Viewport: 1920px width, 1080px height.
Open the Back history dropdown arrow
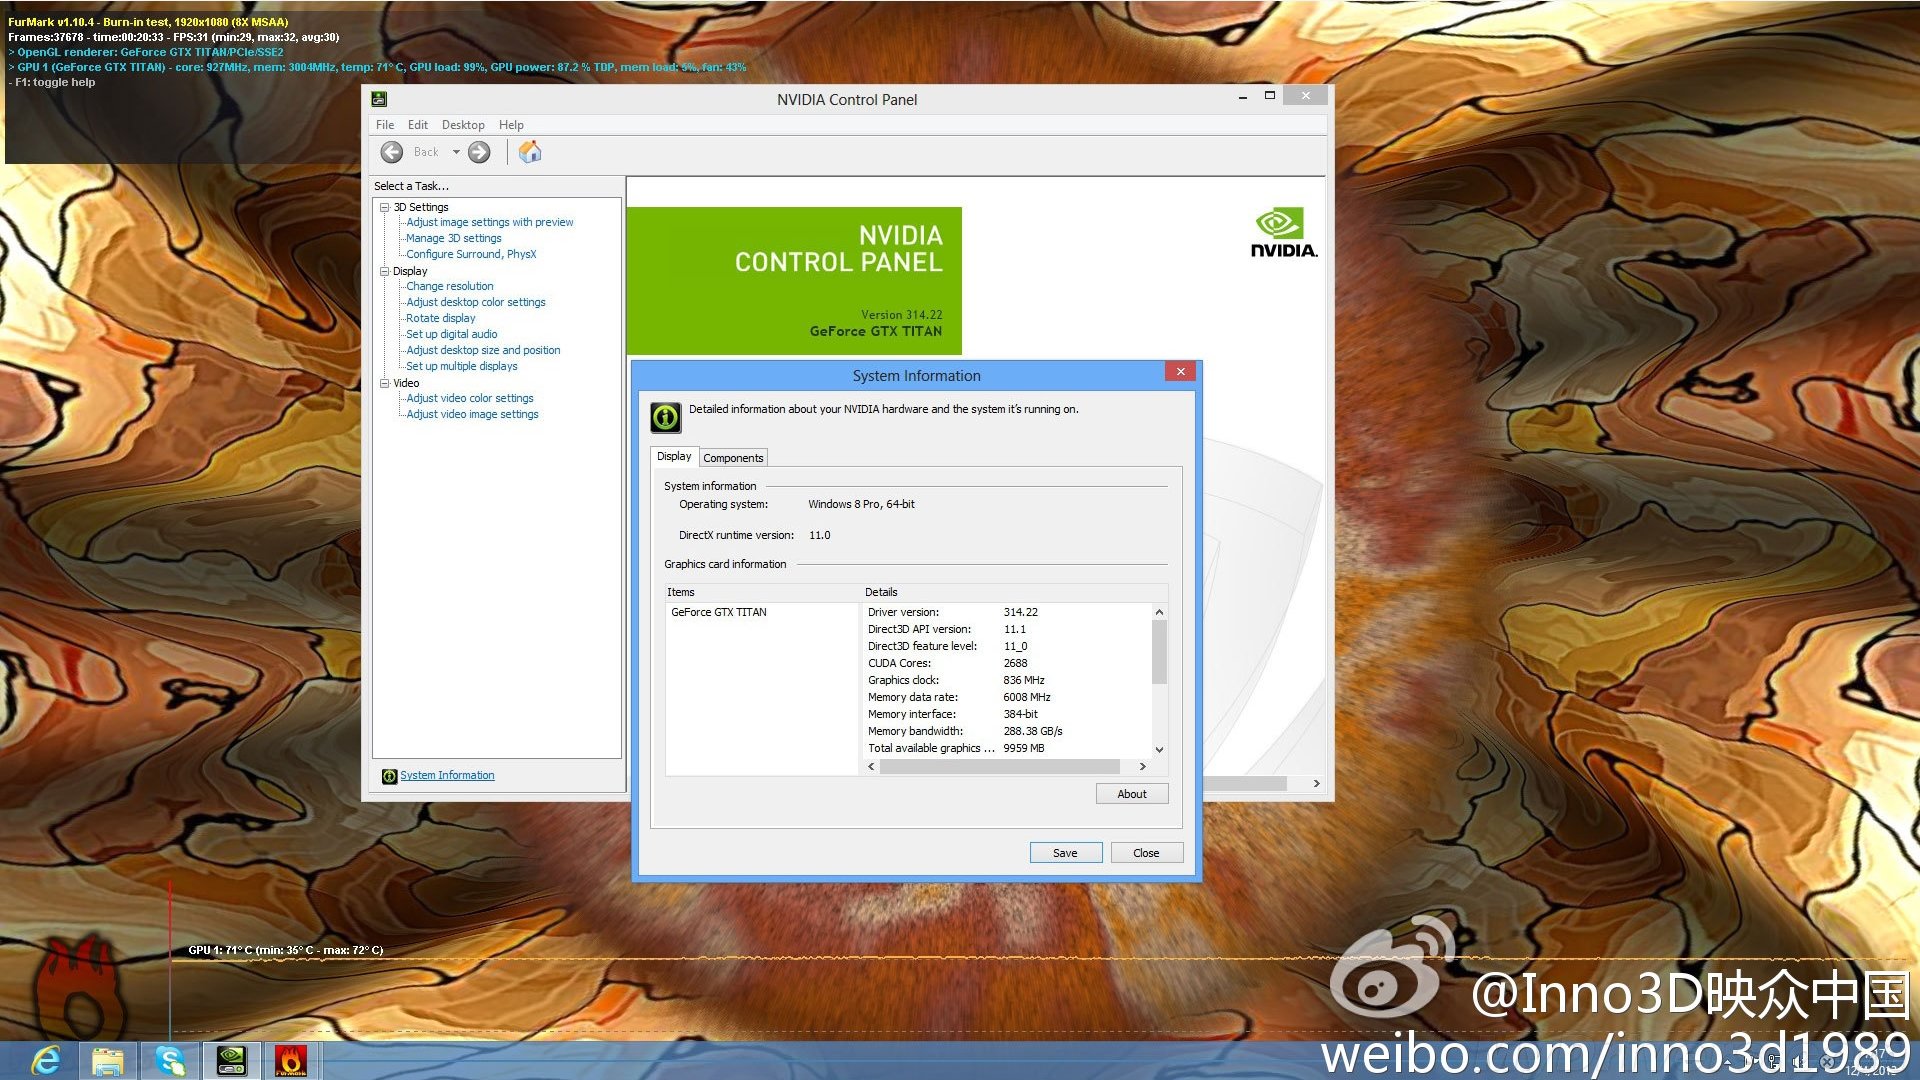point(456,152)
